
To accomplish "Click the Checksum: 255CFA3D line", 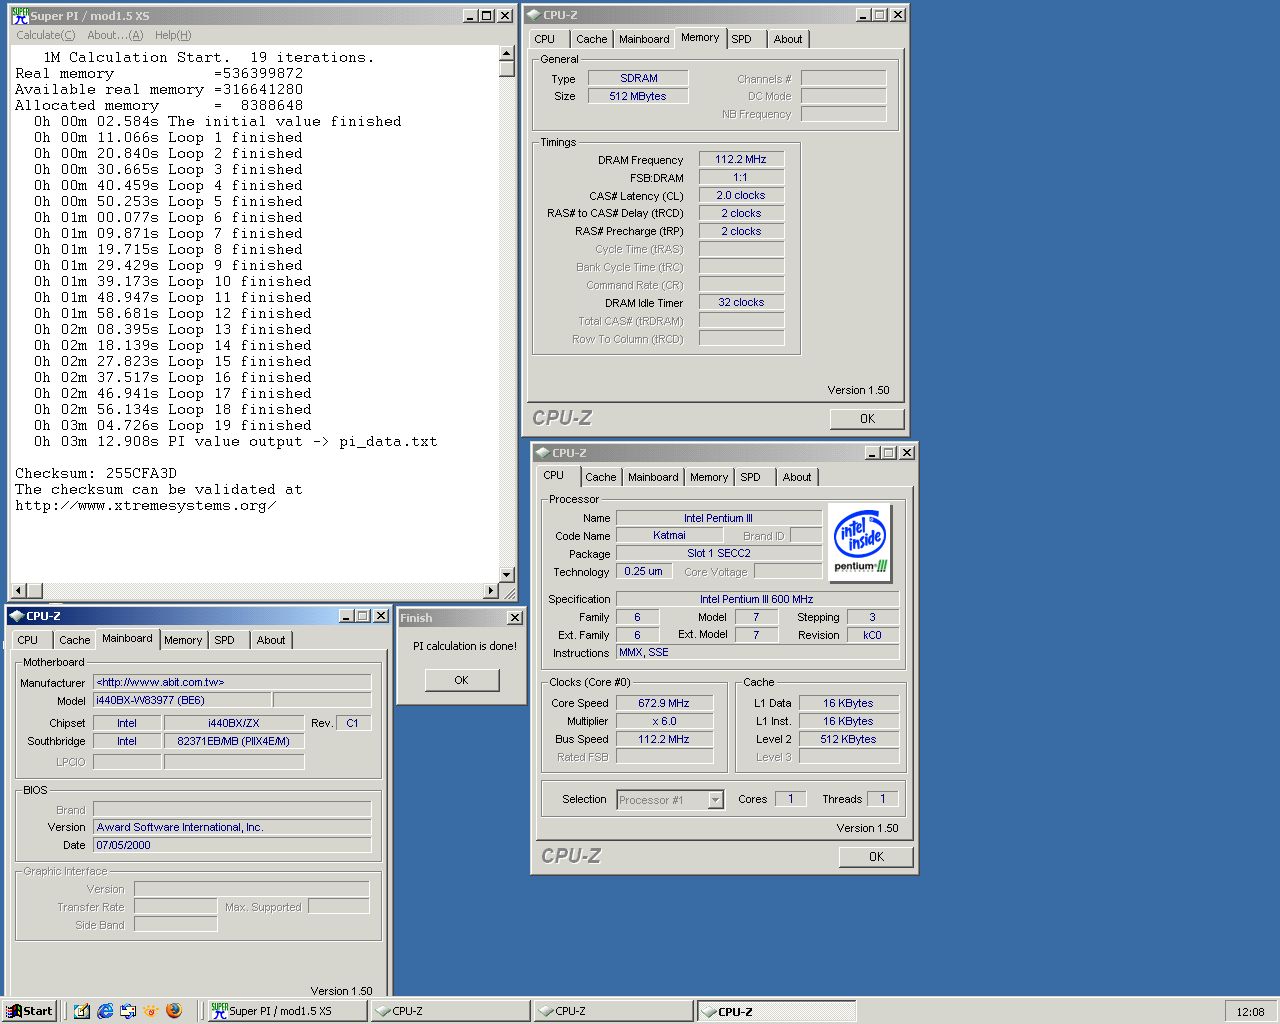I will [96, 473].
